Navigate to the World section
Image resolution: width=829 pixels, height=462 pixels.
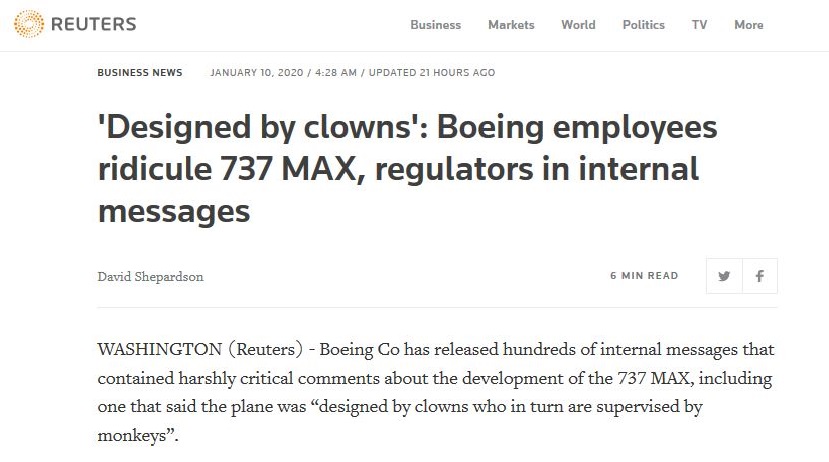(x=578, y=25)
